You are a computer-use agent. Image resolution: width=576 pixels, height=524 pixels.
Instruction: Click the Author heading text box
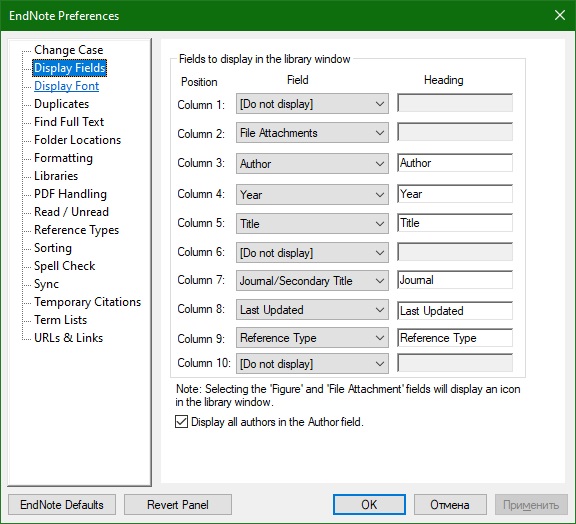(x=455, y=163)
